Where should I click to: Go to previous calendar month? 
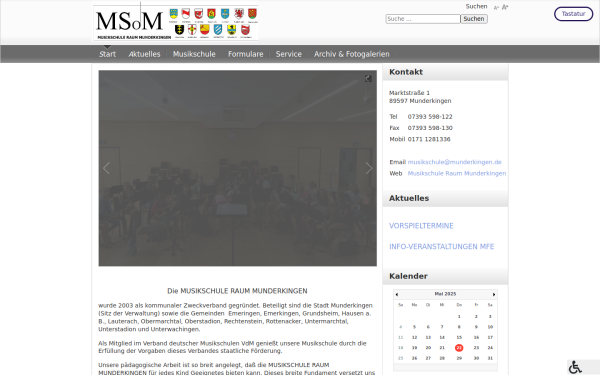396,294
